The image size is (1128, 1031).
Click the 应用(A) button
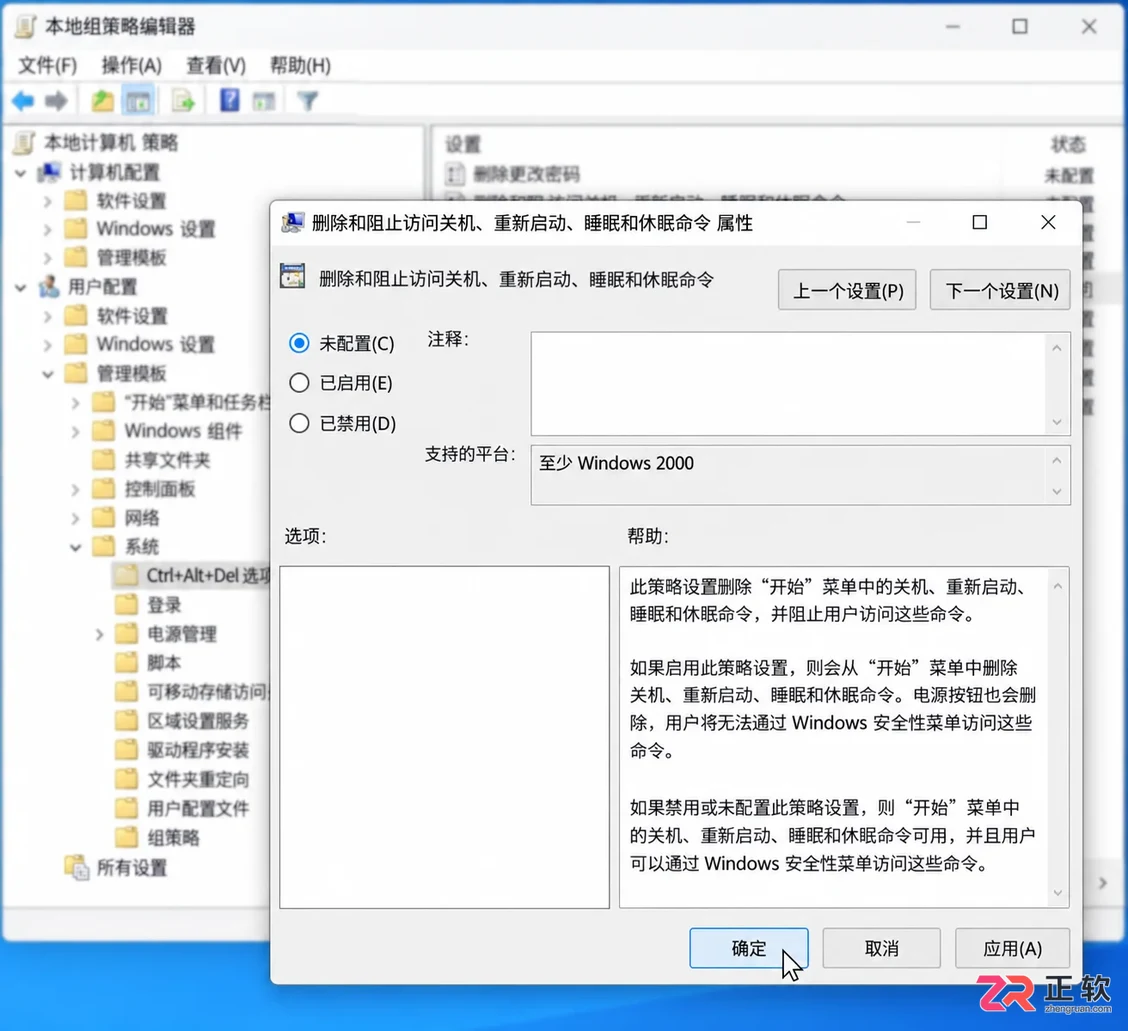[x=1012, y=948]
